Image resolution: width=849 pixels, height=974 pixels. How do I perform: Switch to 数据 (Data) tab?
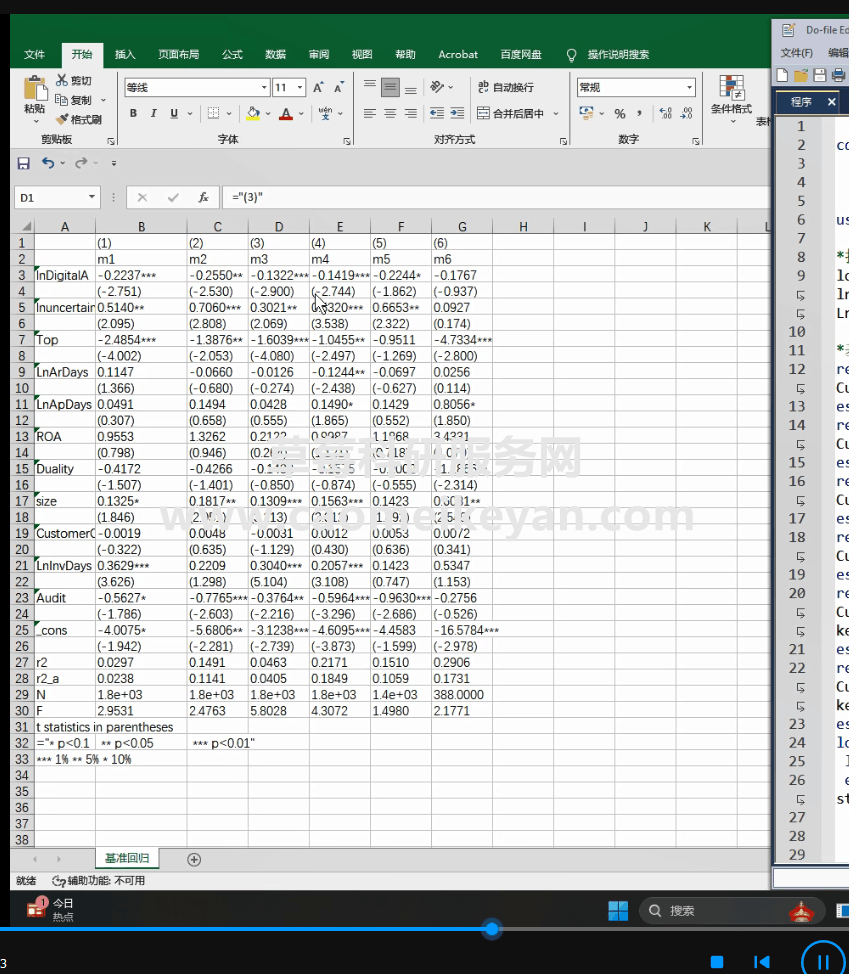(276, 55)
